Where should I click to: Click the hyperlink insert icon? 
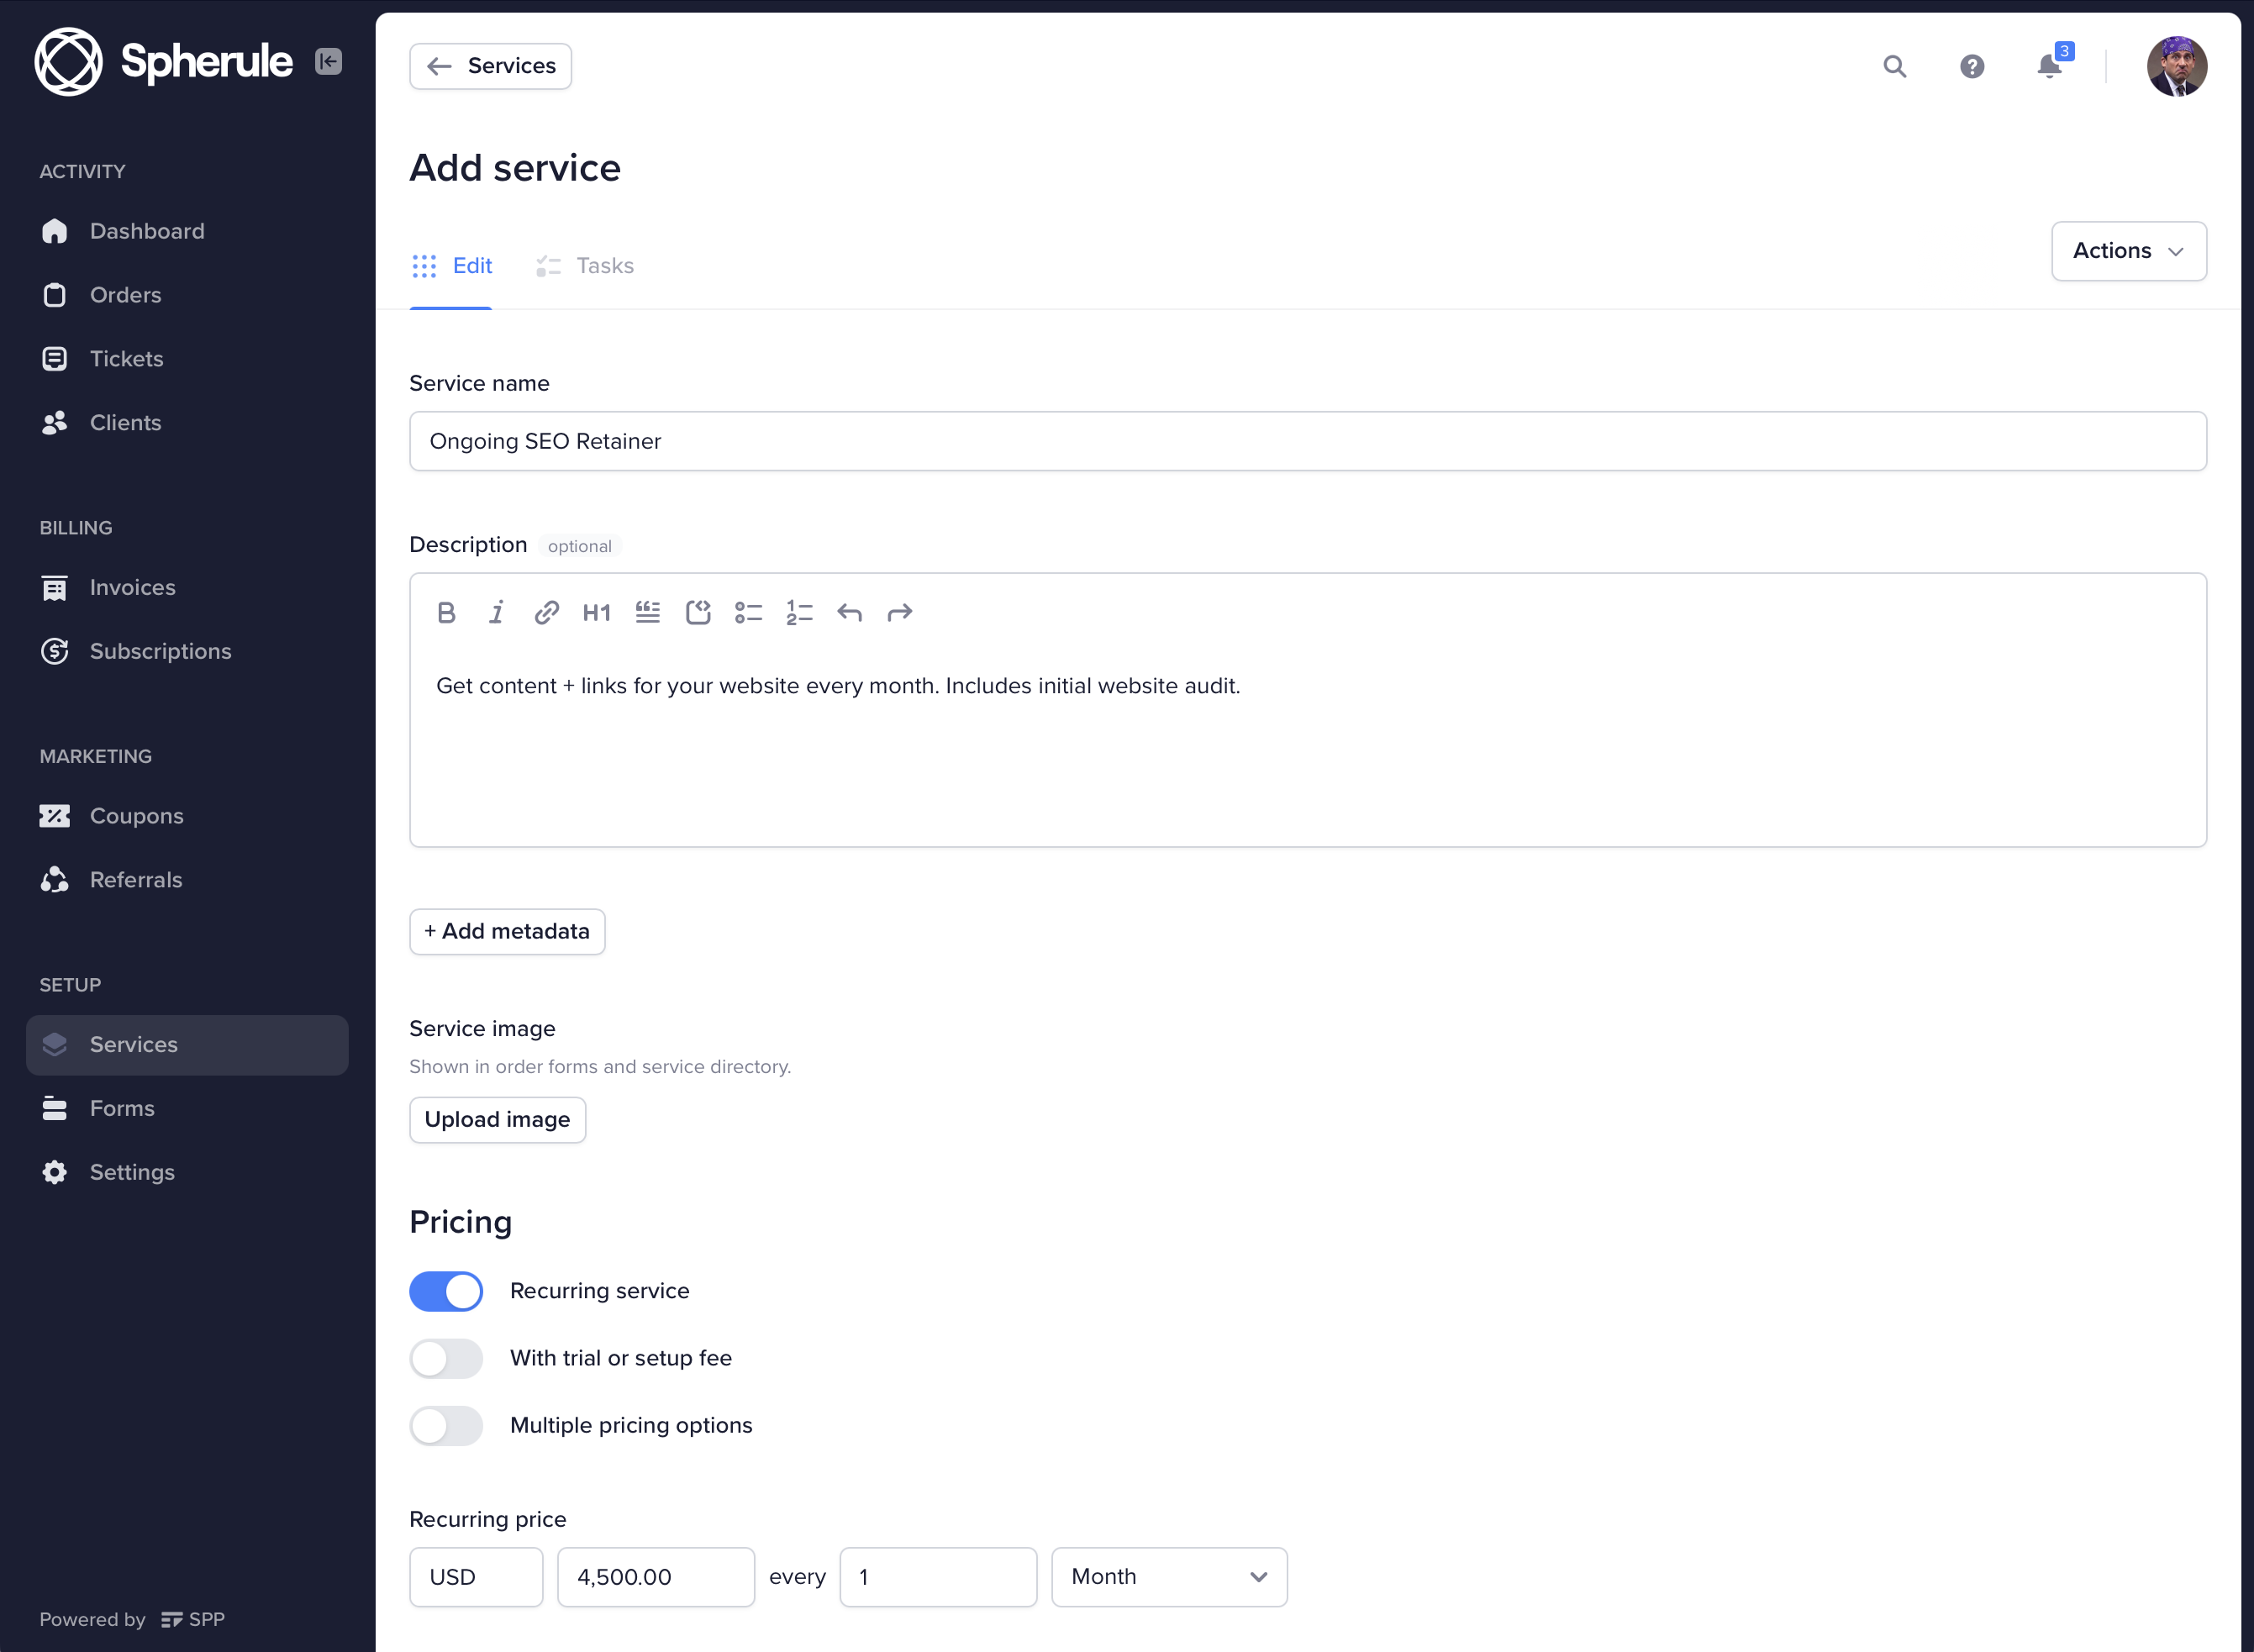tap(545, 611)
